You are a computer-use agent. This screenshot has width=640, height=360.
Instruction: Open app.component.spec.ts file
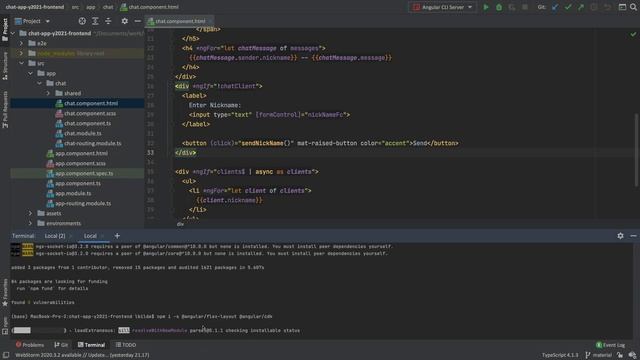point(84,173)
